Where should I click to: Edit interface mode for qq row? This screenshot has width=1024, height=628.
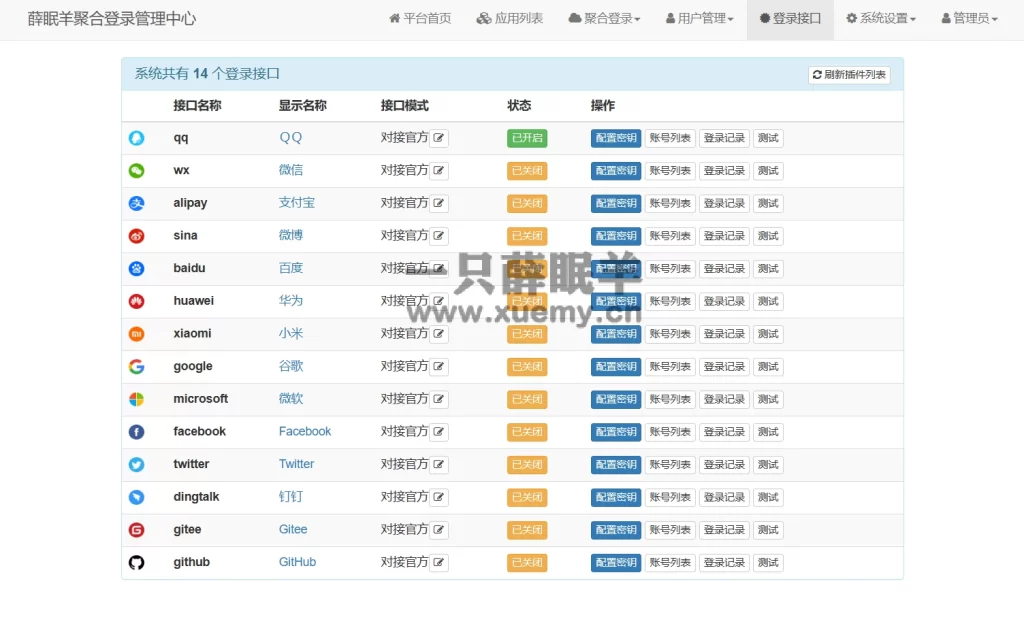439,138
